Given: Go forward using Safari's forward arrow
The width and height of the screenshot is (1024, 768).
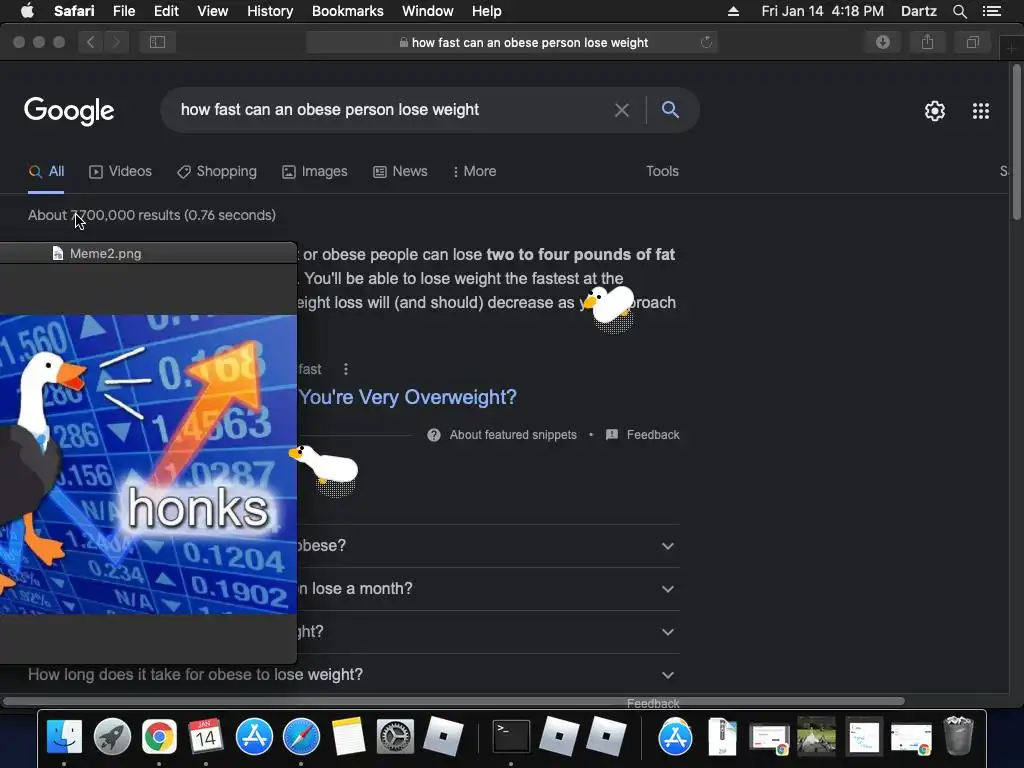Looking at the screenshot, I should [116, 42].
